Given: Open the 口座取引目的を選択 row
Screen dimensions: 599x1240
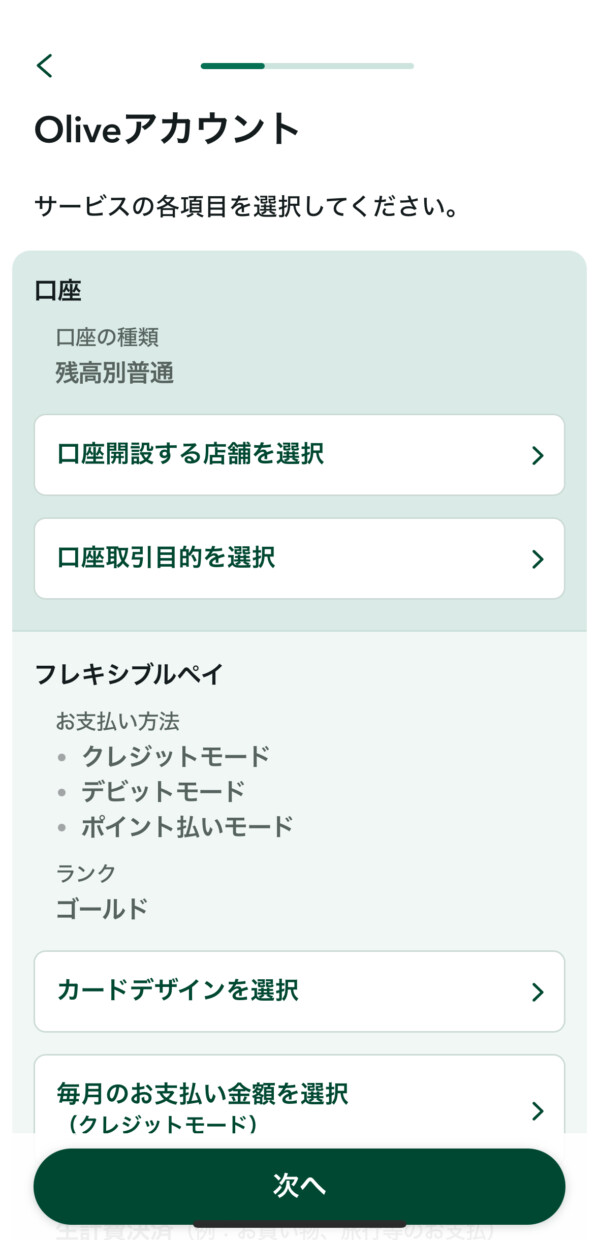Looking at the screenshot, I should (x=299, y=558).
